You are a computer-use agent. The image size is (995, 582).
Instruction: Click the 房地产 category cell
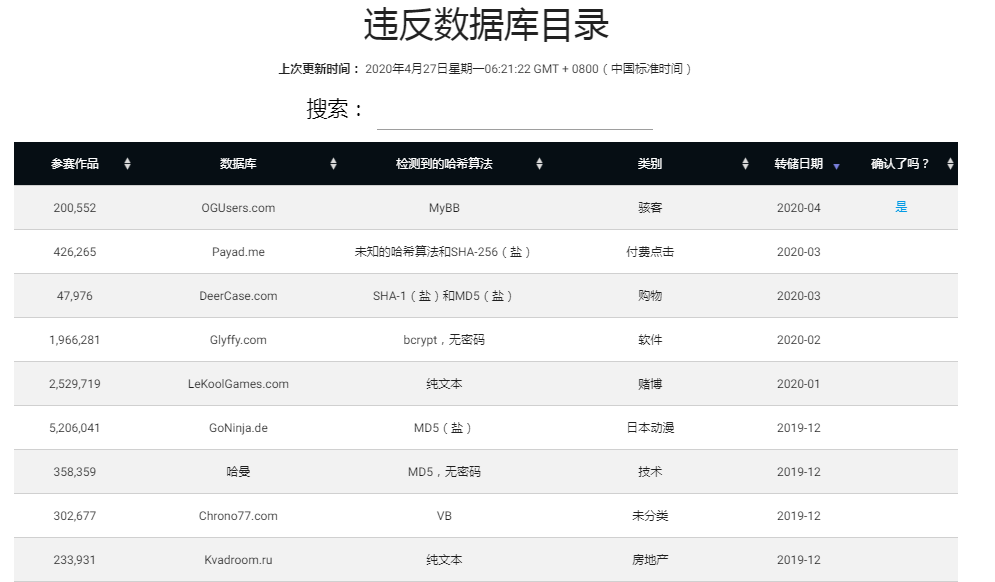(x=650, y=560)
